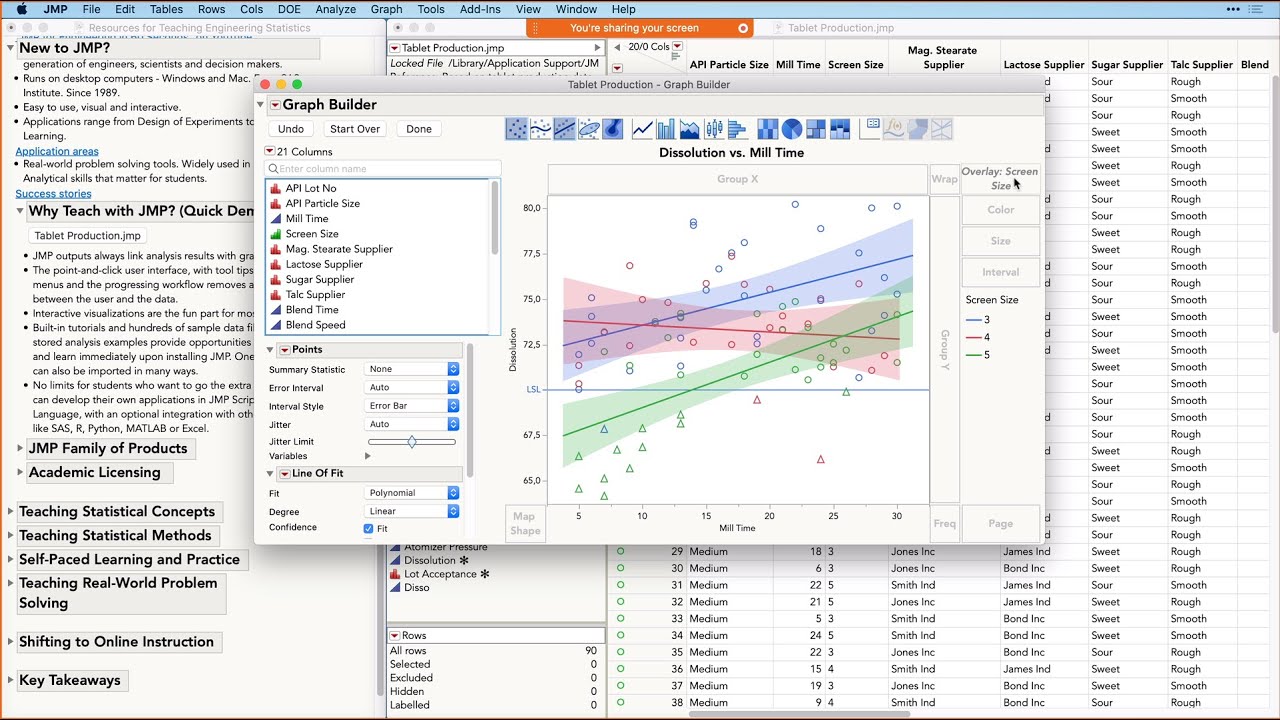
Task: Expand the Variables disclosure arrow
Action: pyautogui.click(x=368, y=456)
